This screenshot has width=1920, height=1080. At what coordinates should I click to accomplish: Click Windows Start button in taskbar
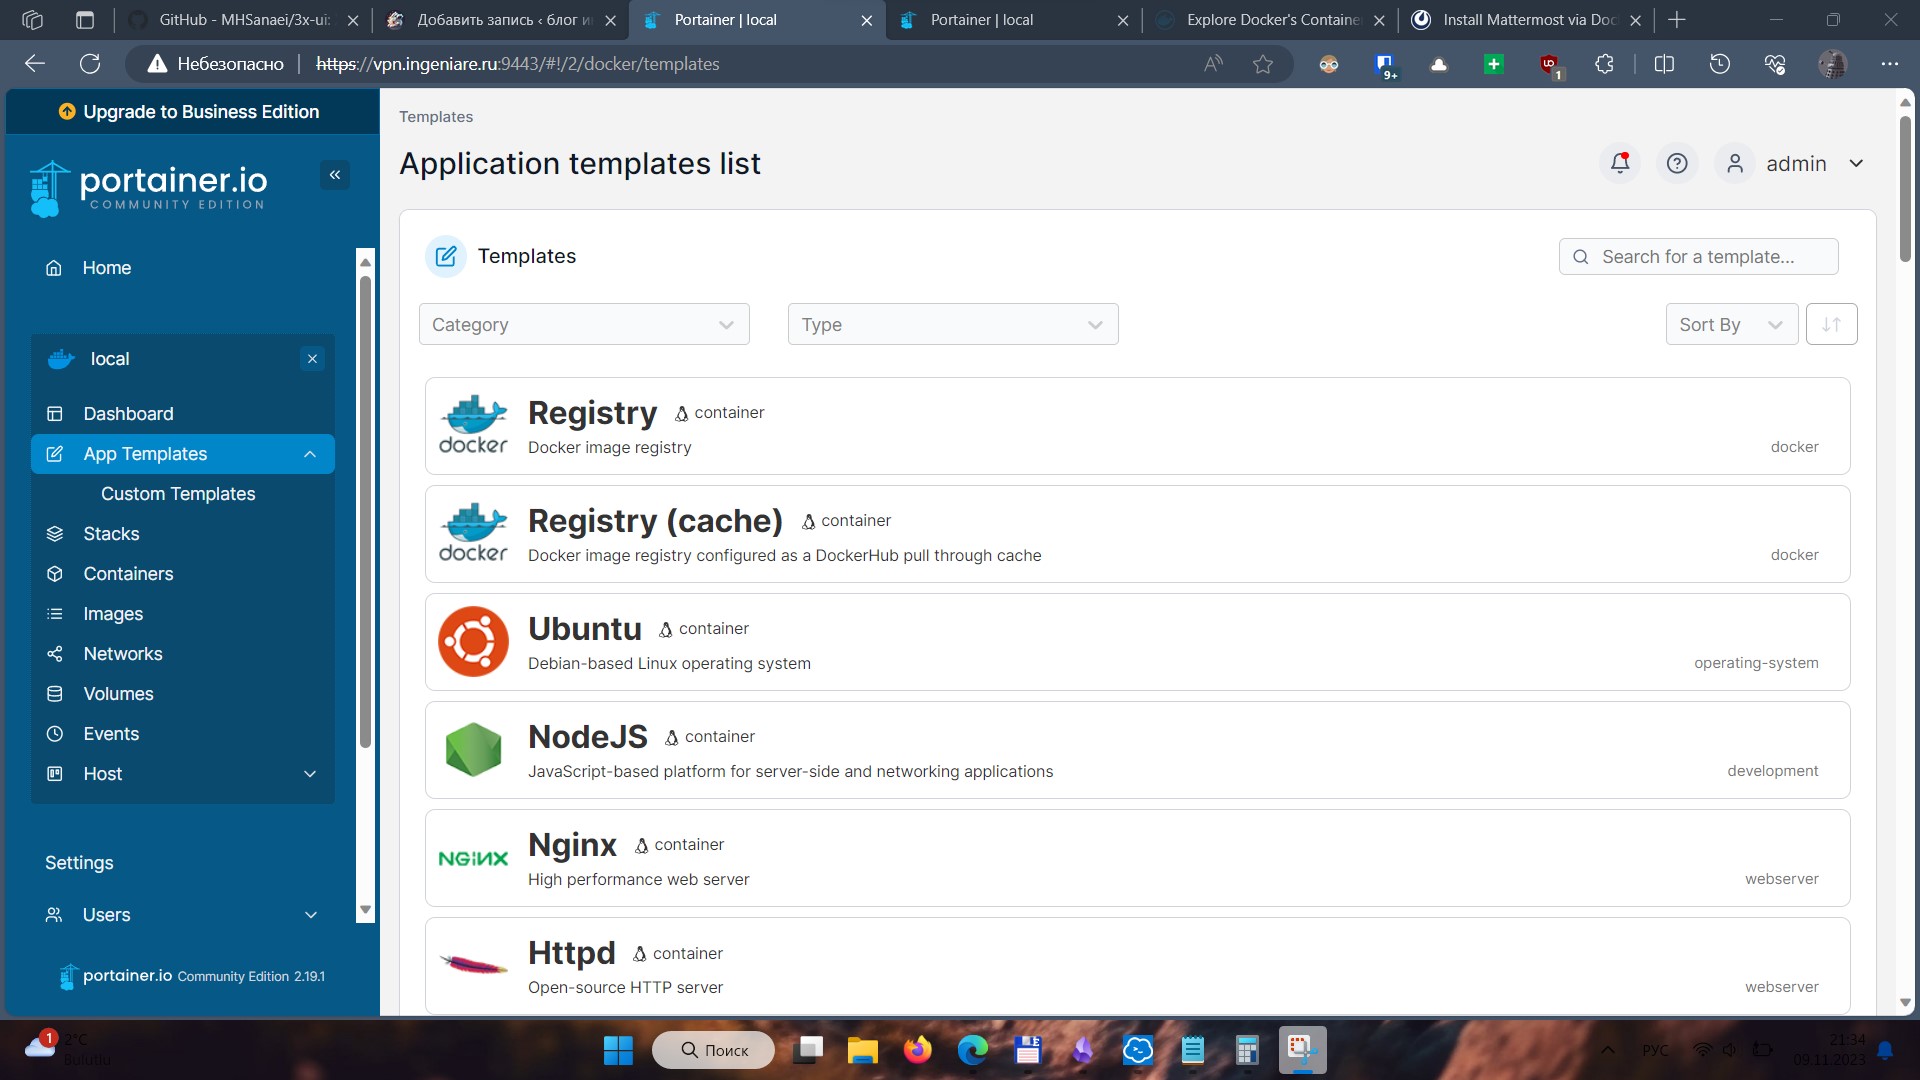tap(618, 1050)
